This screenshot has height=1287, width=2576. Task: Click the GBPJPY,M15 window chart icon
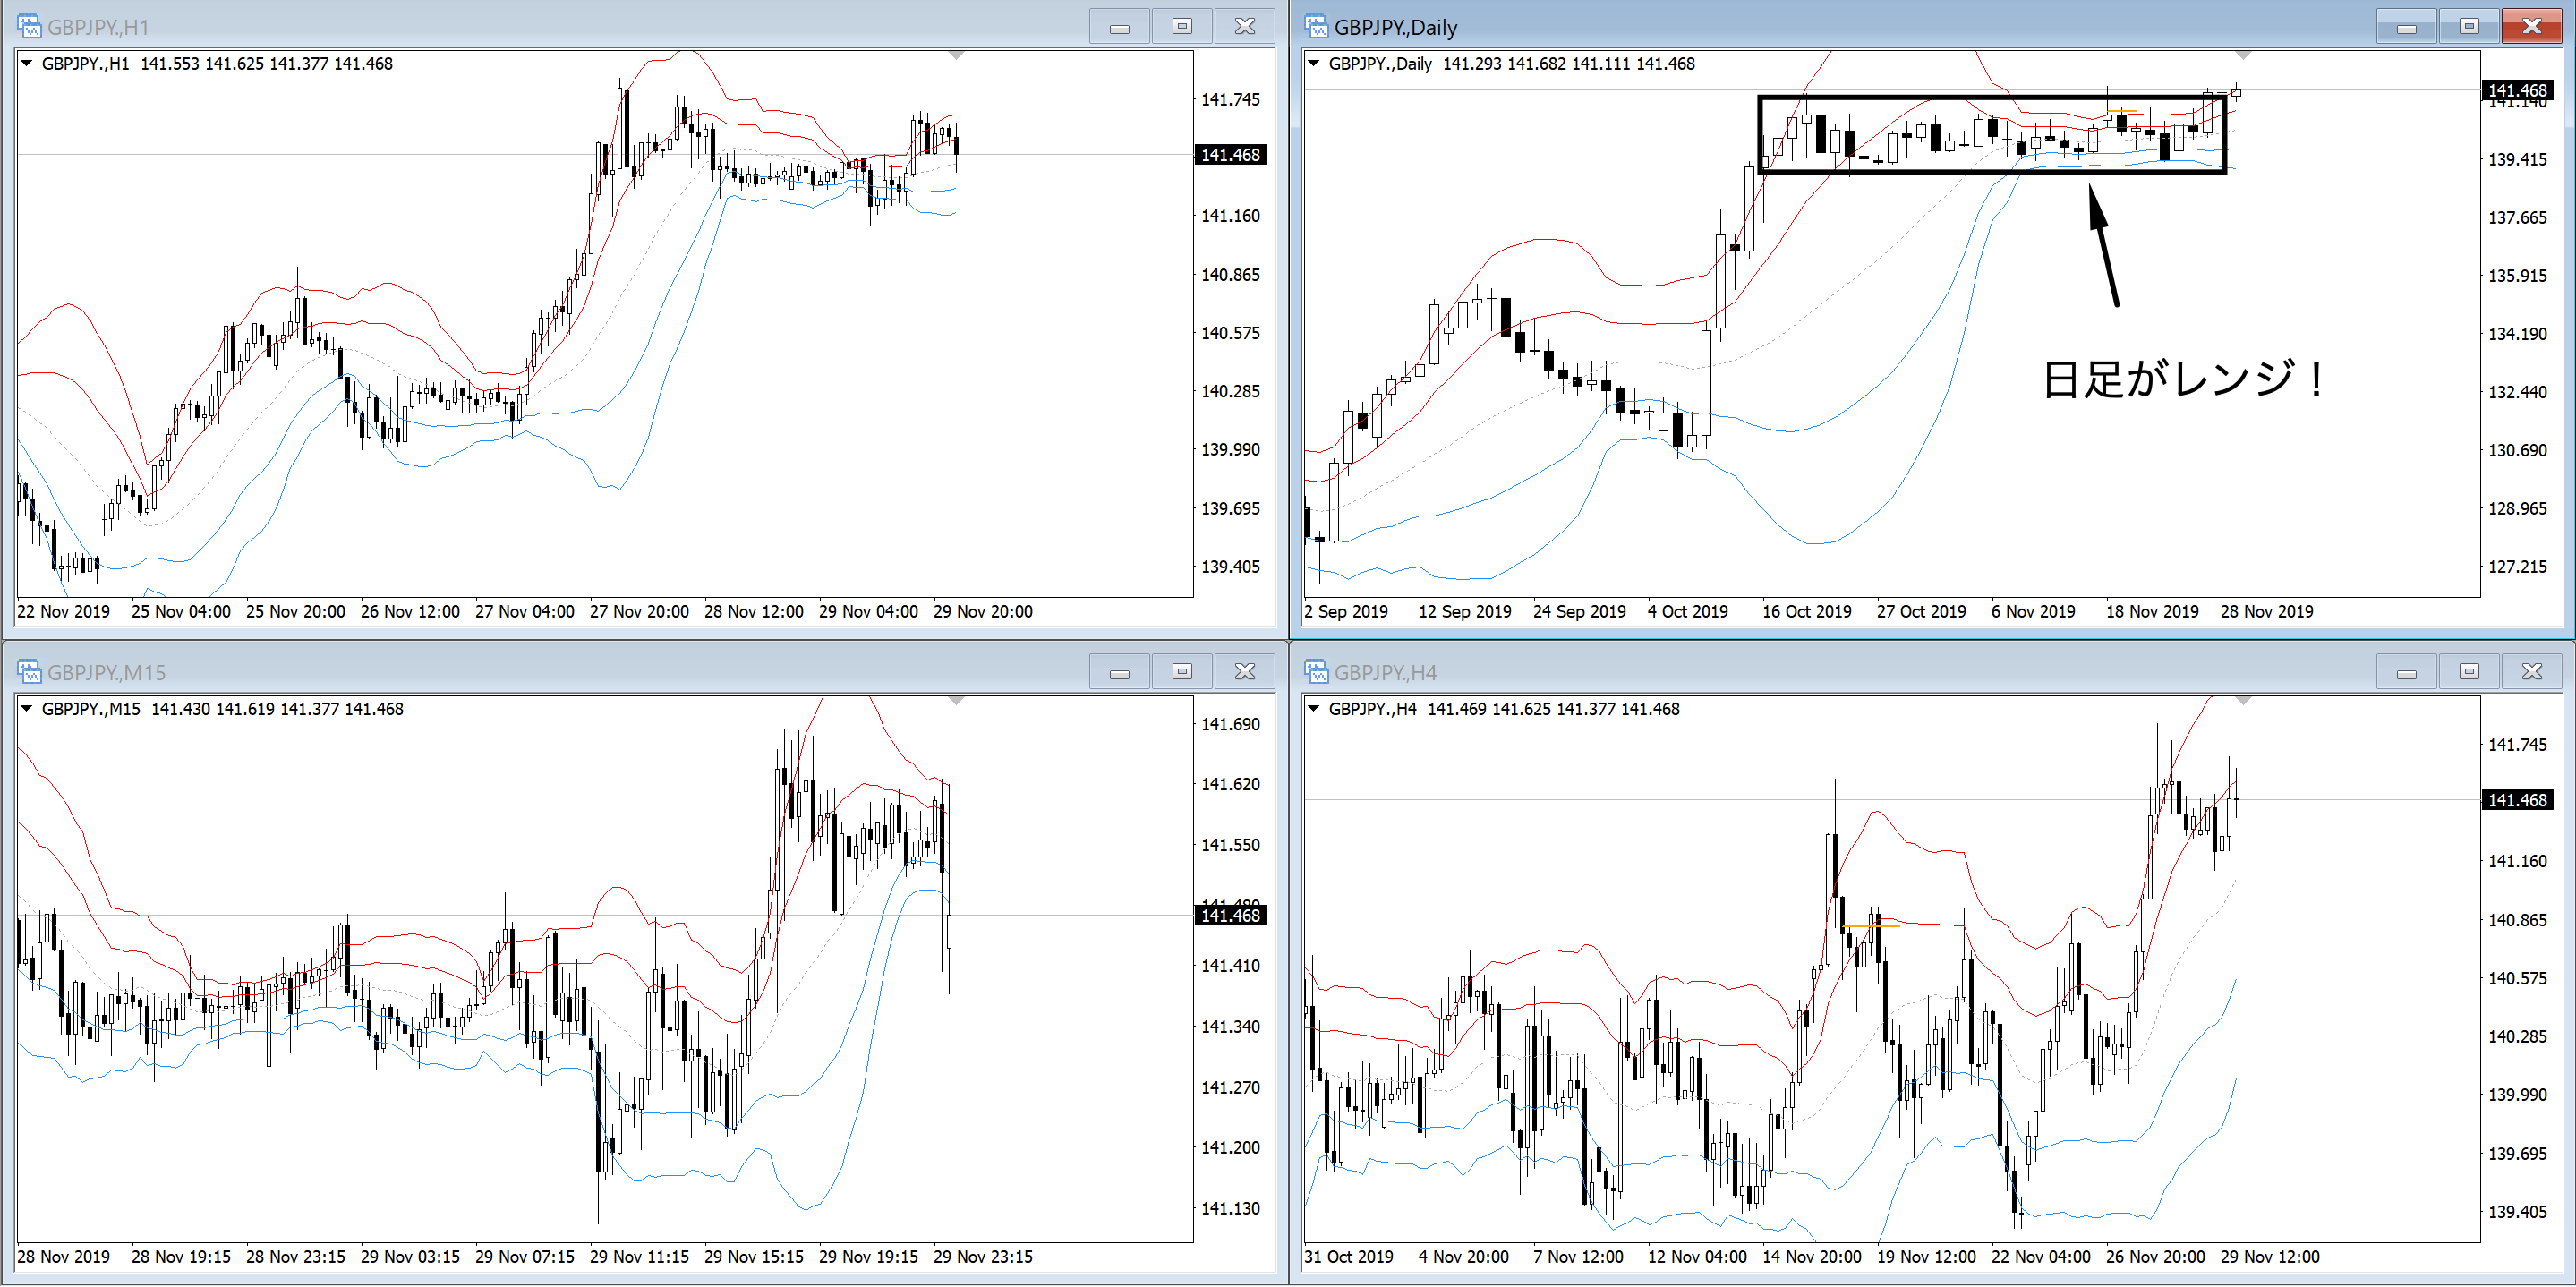click(x=28, y=672)
